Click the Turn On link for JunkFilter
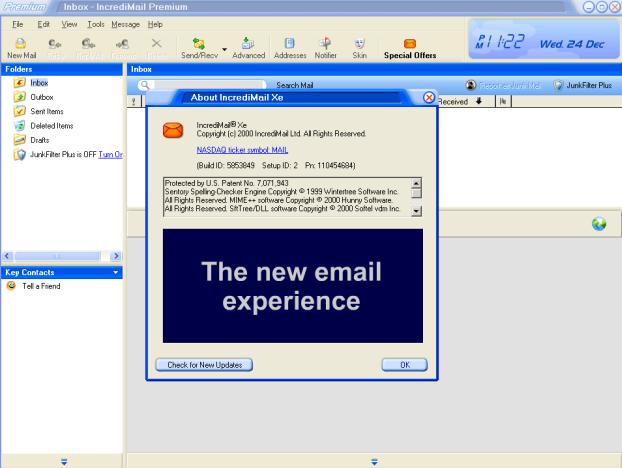The width and height of the screenshot is (622, 468). [110, 154]
